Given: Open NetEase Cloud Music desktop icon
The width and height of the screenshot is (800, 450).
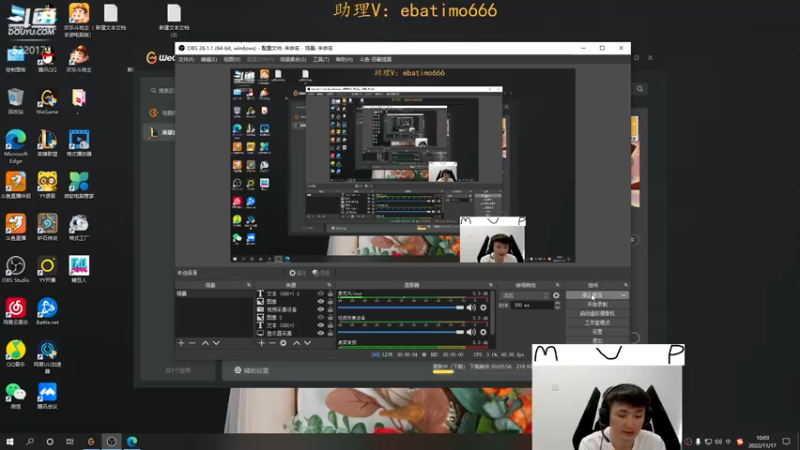Looking at the screenshot, I should pyautogui.click(x=16, y=311).
